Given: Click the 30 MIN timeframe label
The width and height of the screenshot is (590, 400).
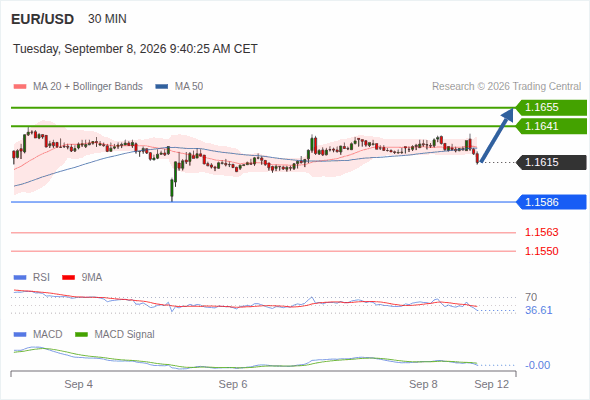Looking at the screenshot, I should point(107,19).
